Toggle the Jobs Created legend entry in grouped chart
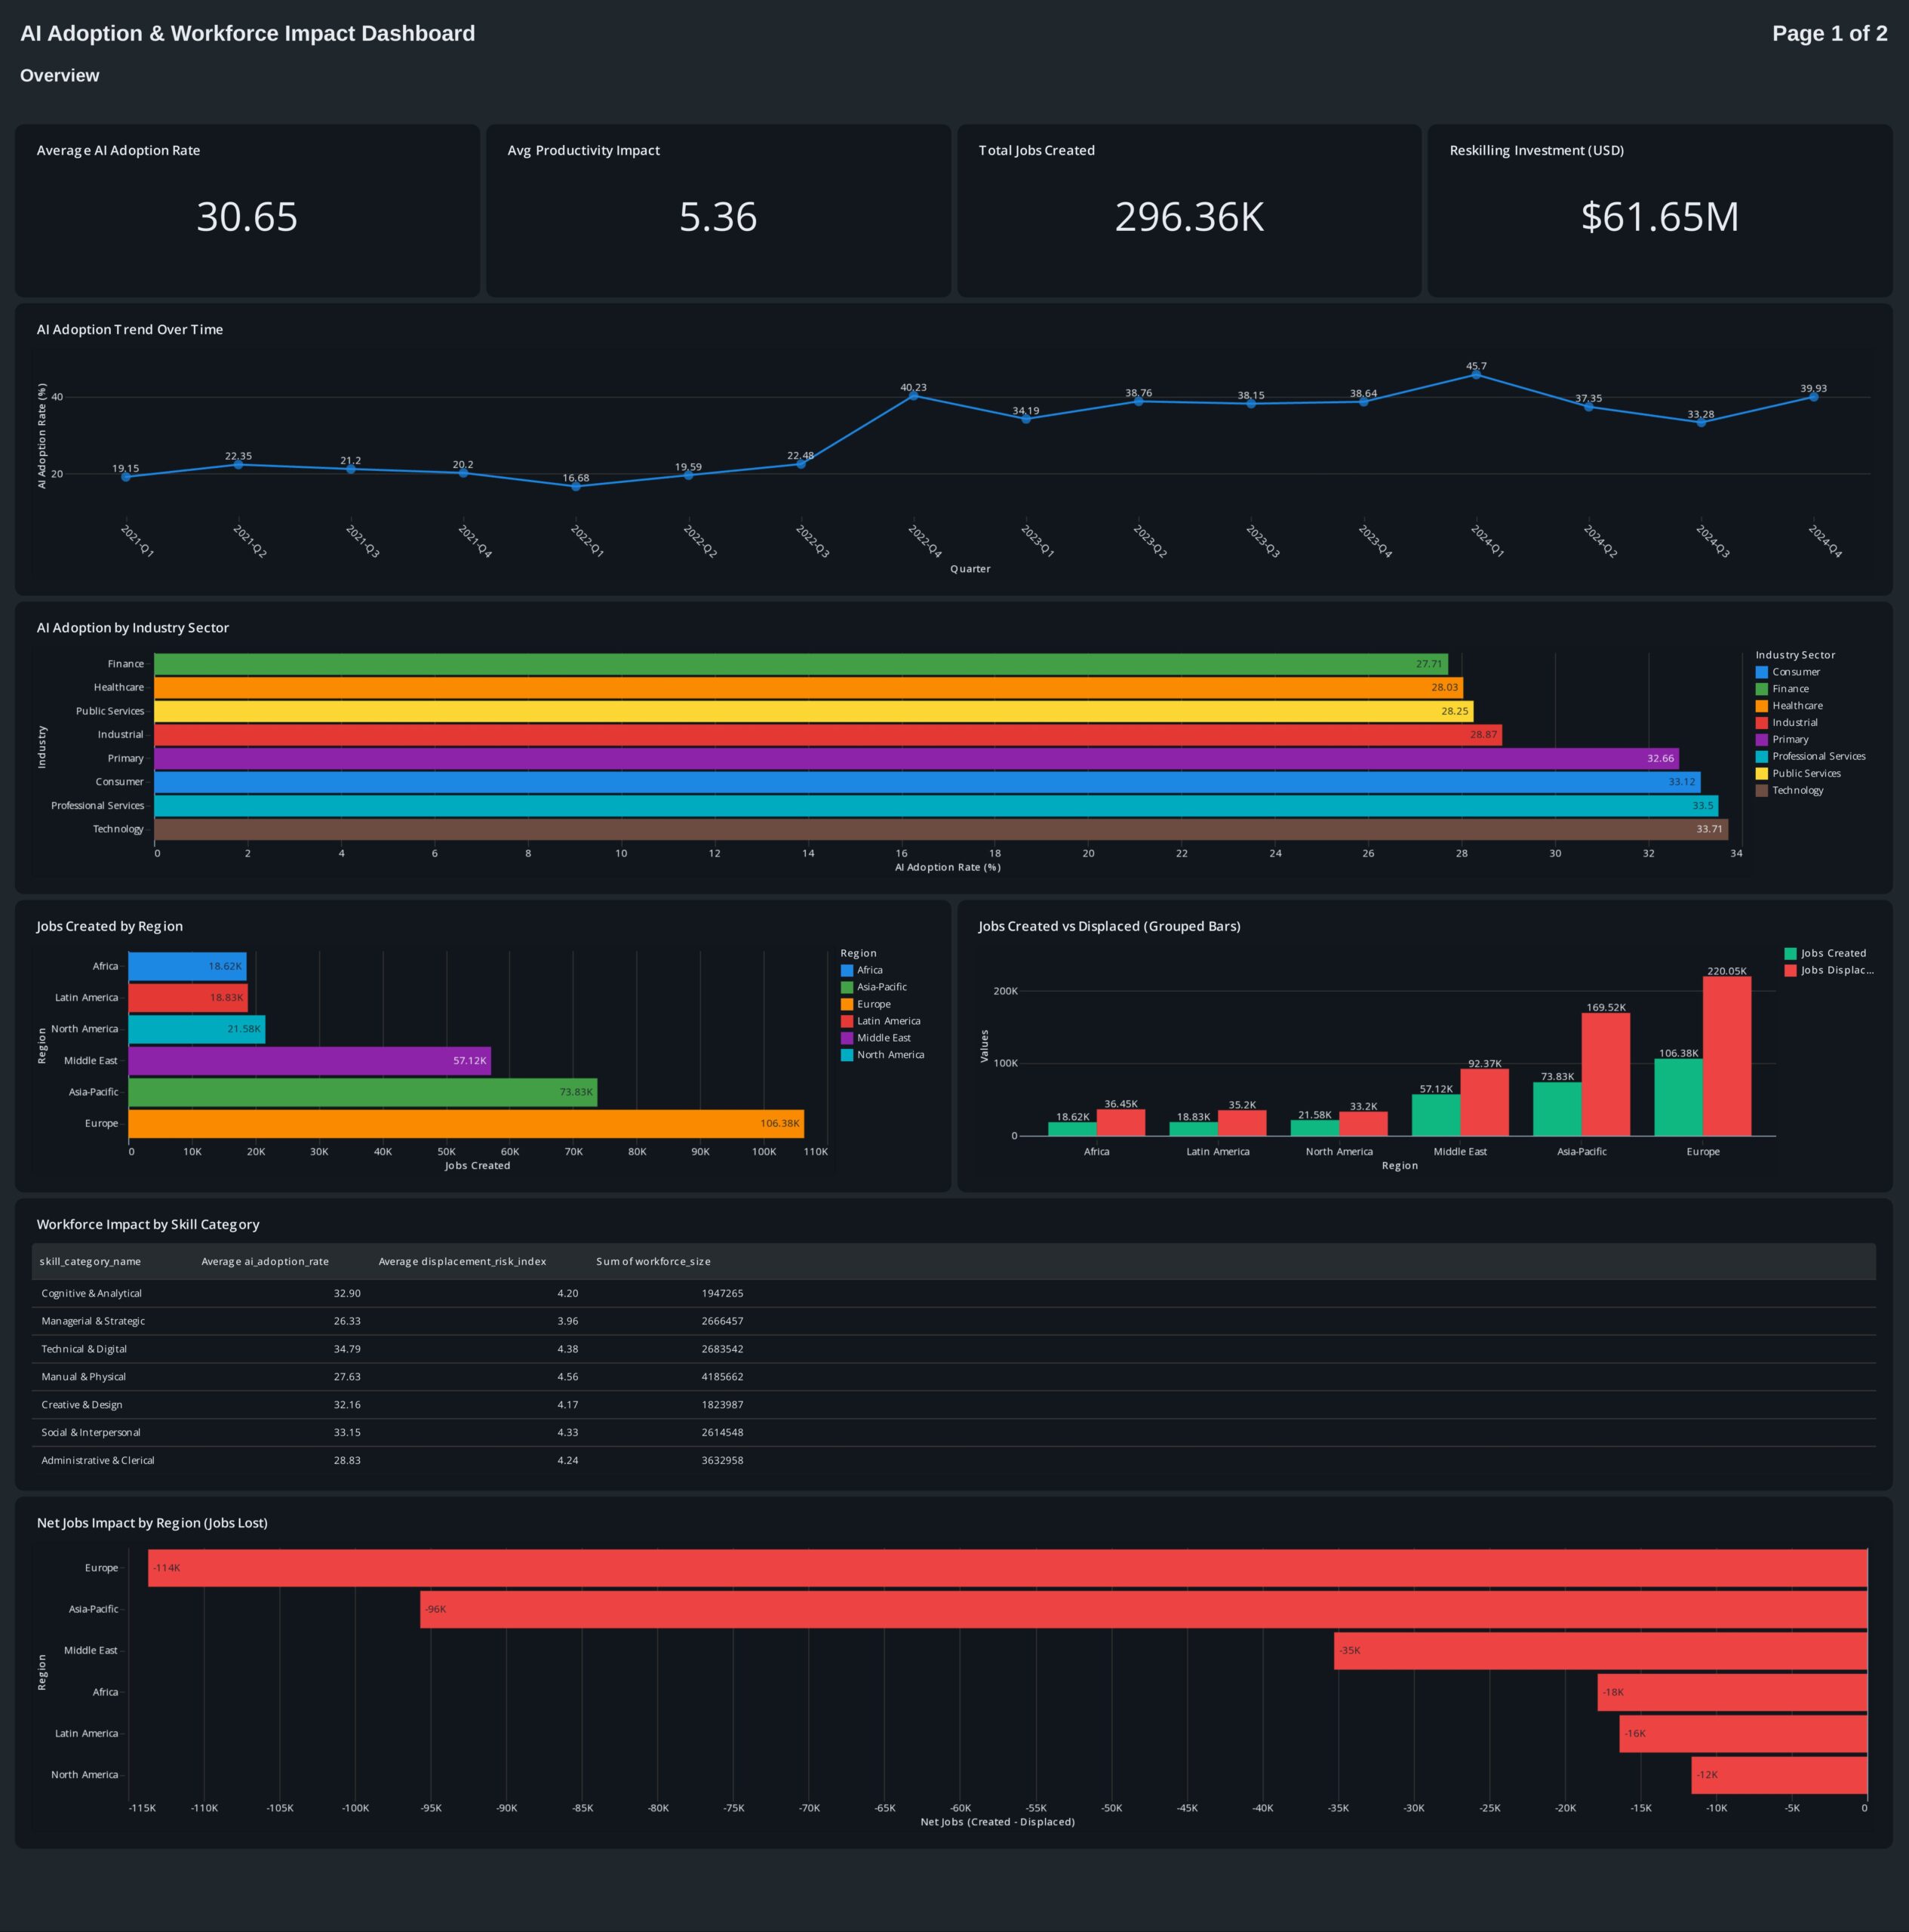 pyautogui.click(x=1826, y=954)
